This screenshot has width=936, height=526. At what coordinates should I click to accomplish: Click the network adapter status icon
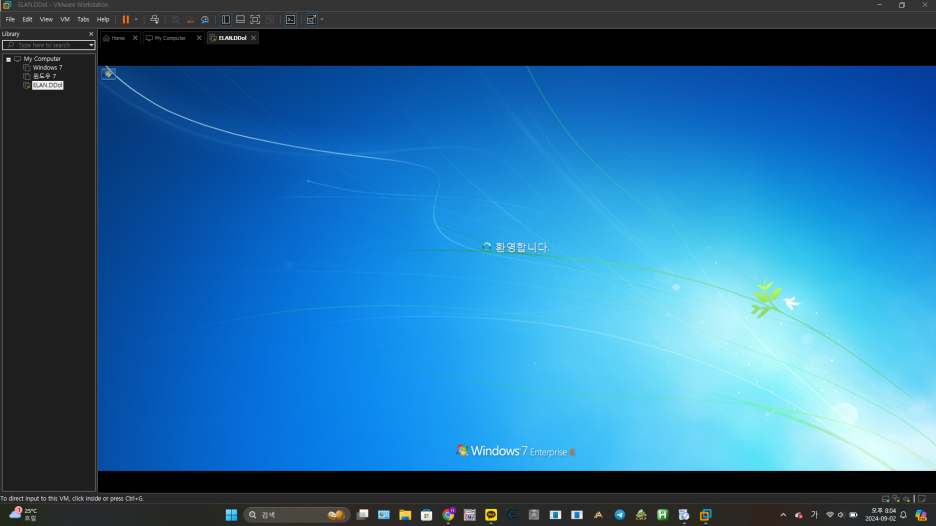[896, 499]
